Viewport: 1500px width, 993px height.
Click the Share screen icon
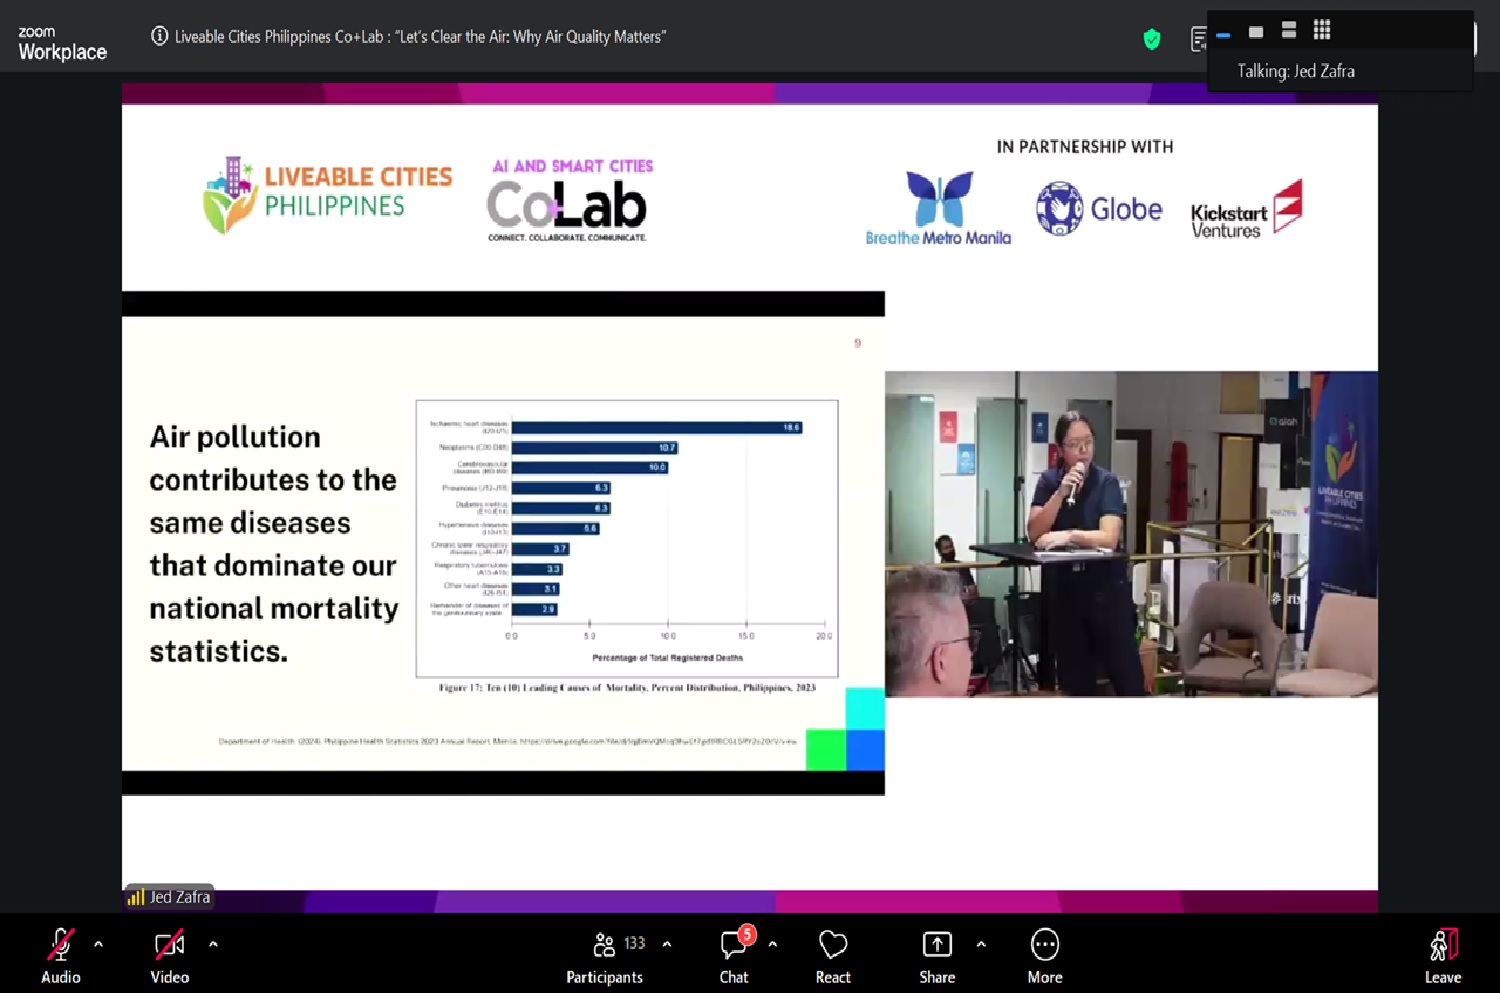(937, 945)
